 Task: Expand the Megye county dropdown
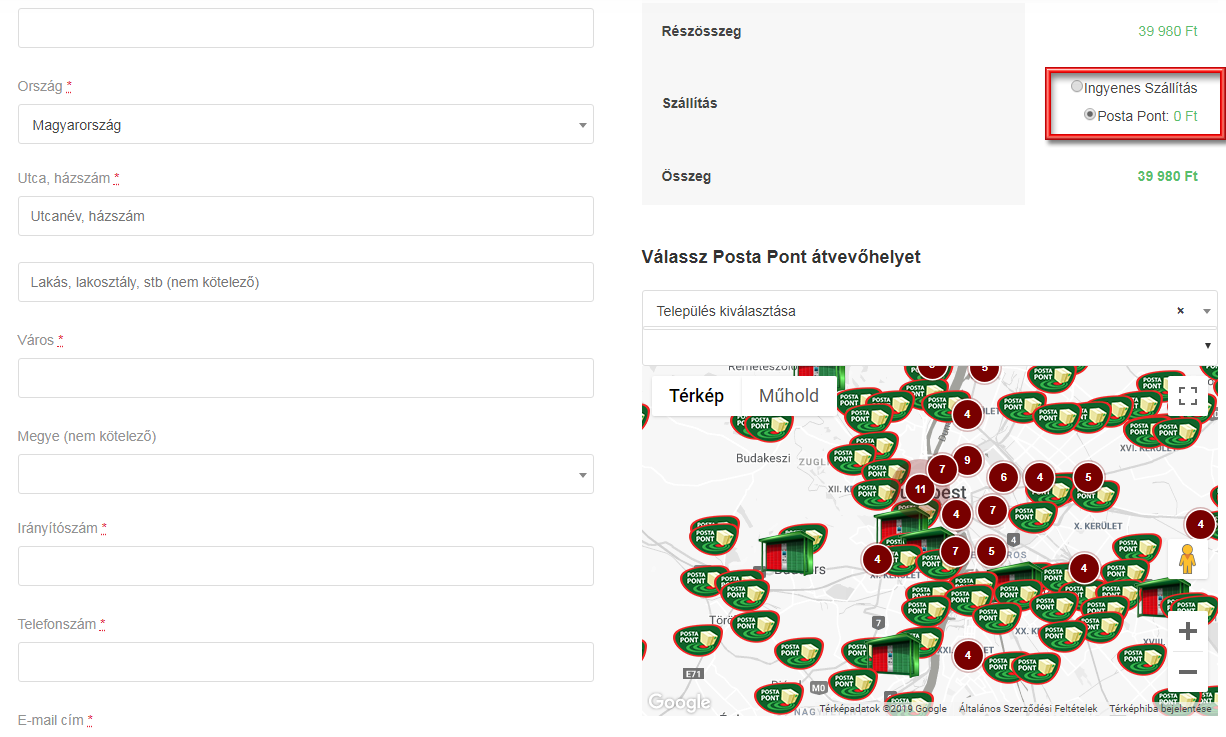(x=305, y=474)
